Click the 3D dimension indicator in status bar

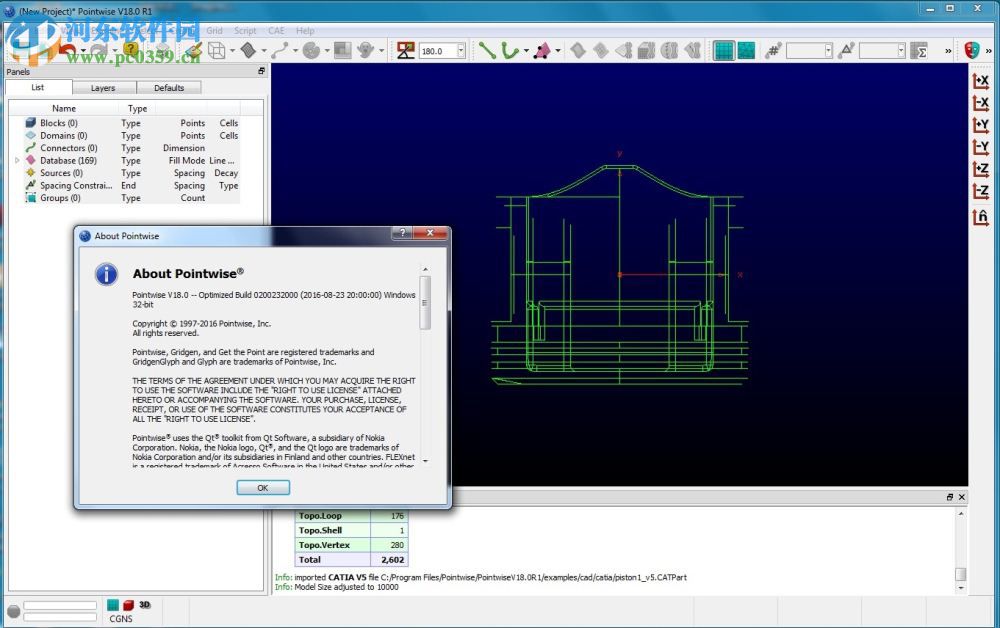pyautogui.click(x=145, y=605)
